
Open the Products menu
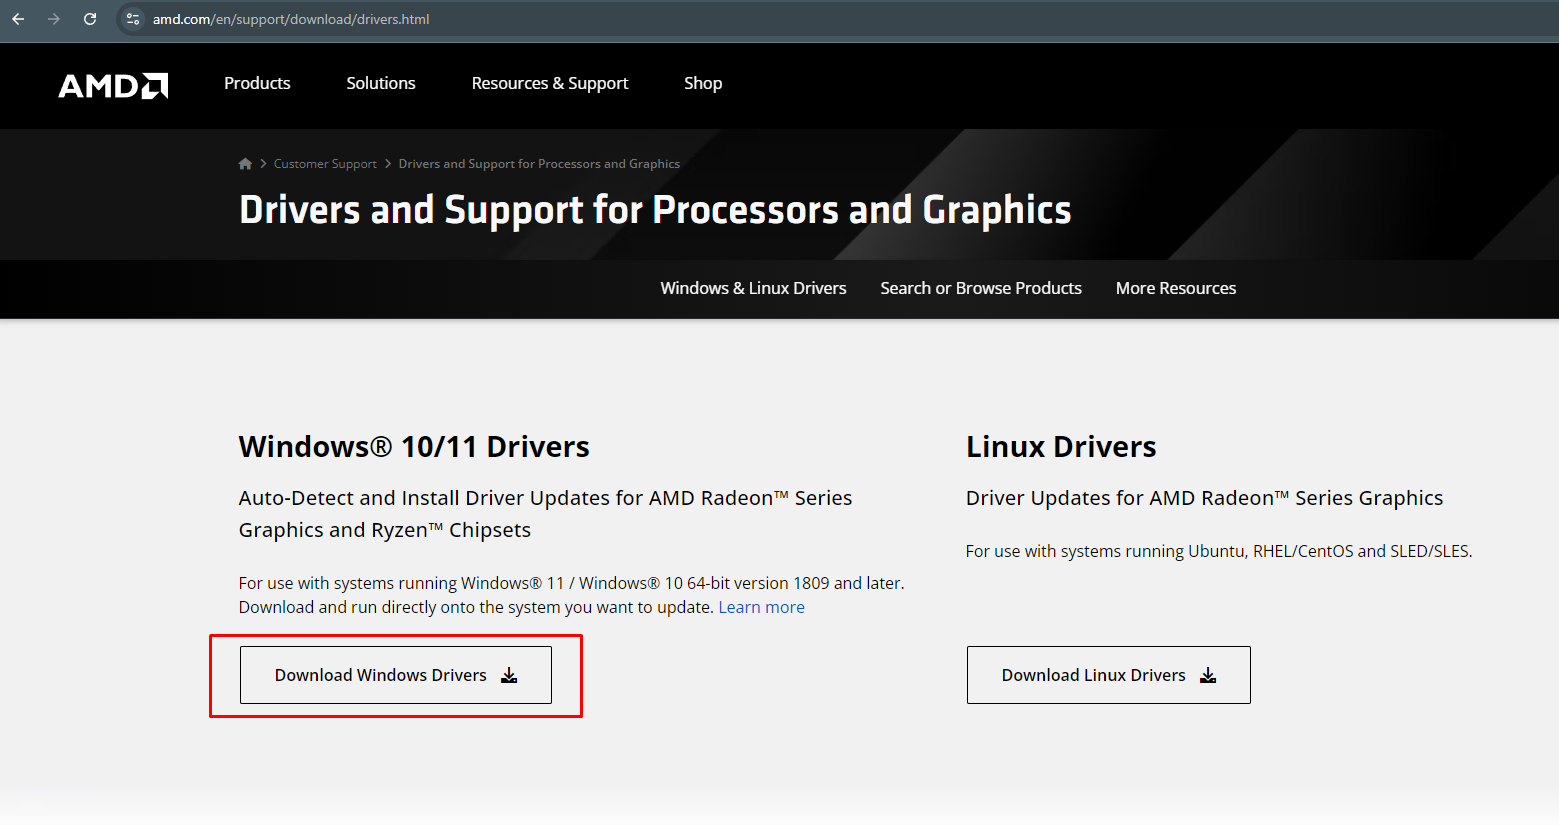click(x=257, y=83)
